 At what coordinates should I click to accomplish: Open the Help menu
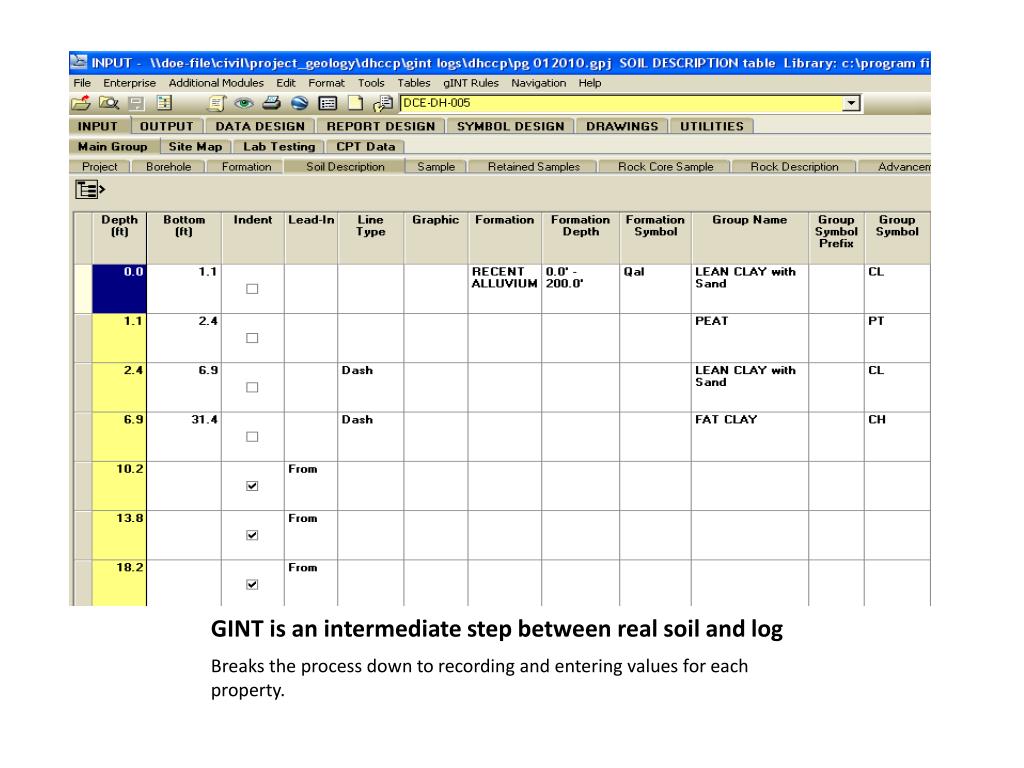[590, 83]
